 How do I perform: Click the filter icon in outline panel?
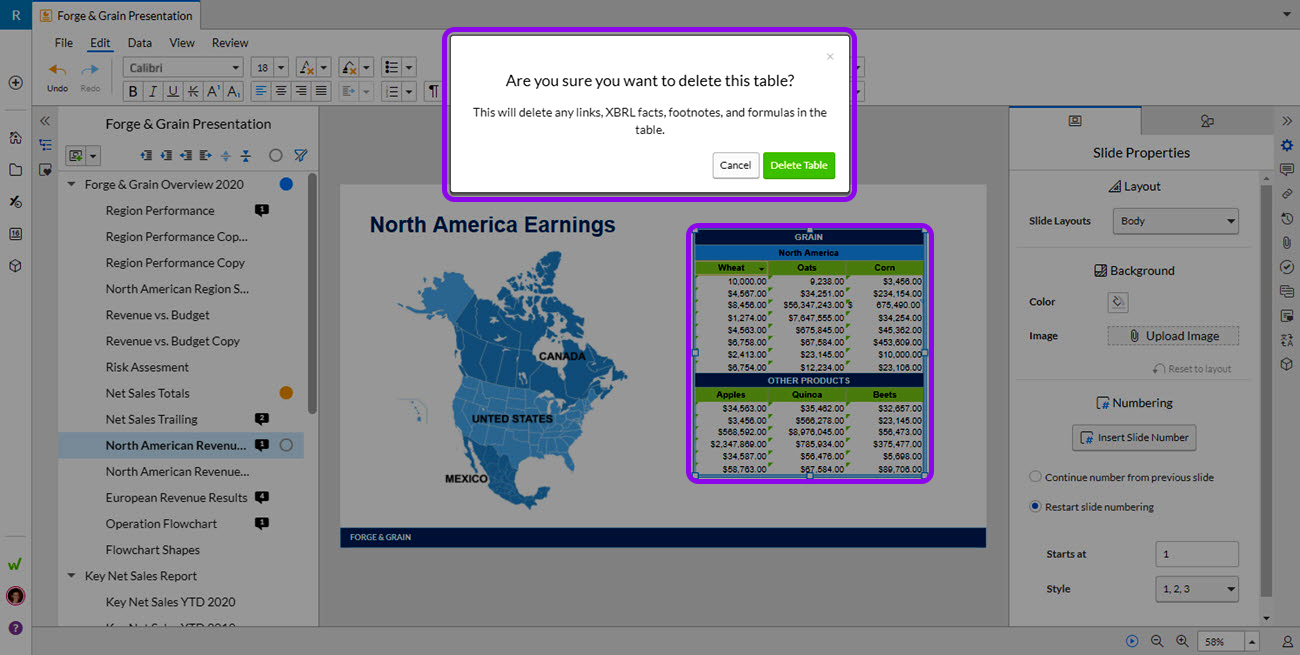click(x=301, y=156)
